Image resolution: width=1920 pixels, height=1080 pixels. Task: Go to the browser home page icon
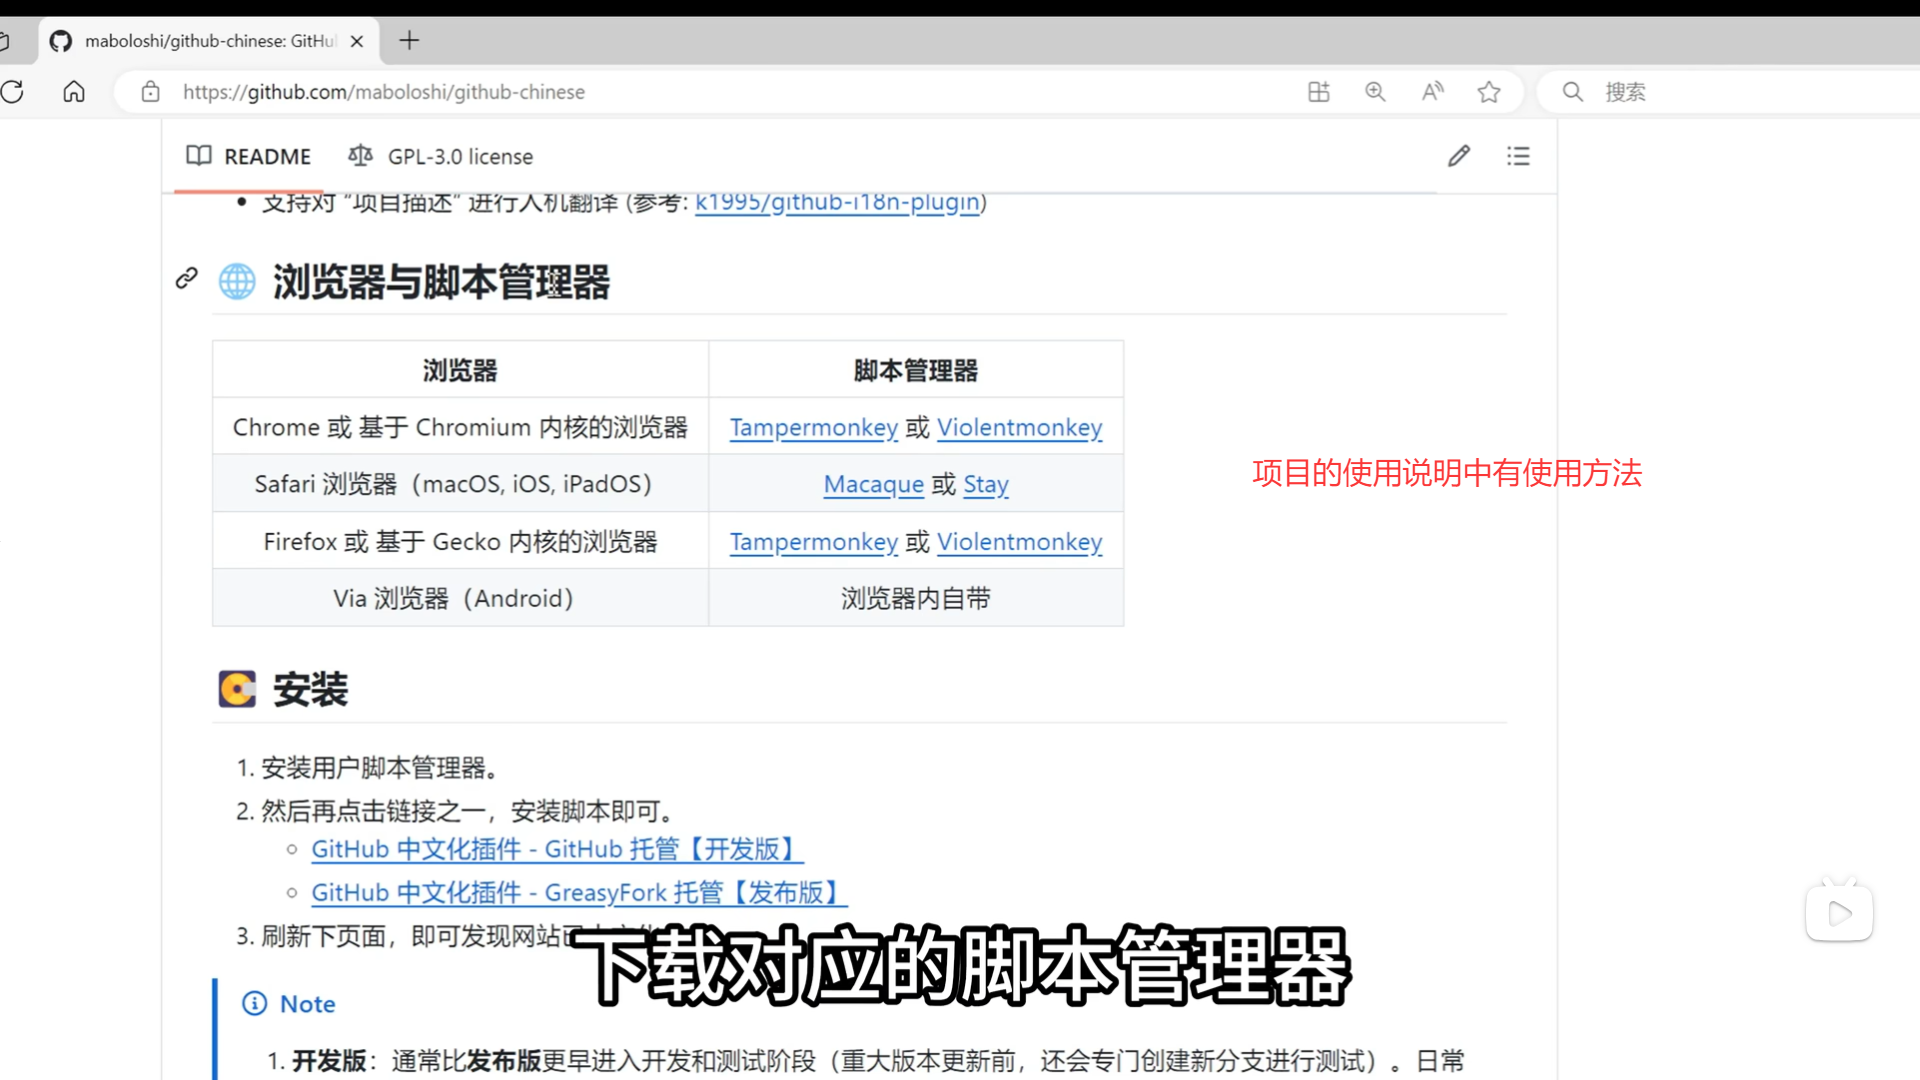pyautogui.click(x=74, y=92)
